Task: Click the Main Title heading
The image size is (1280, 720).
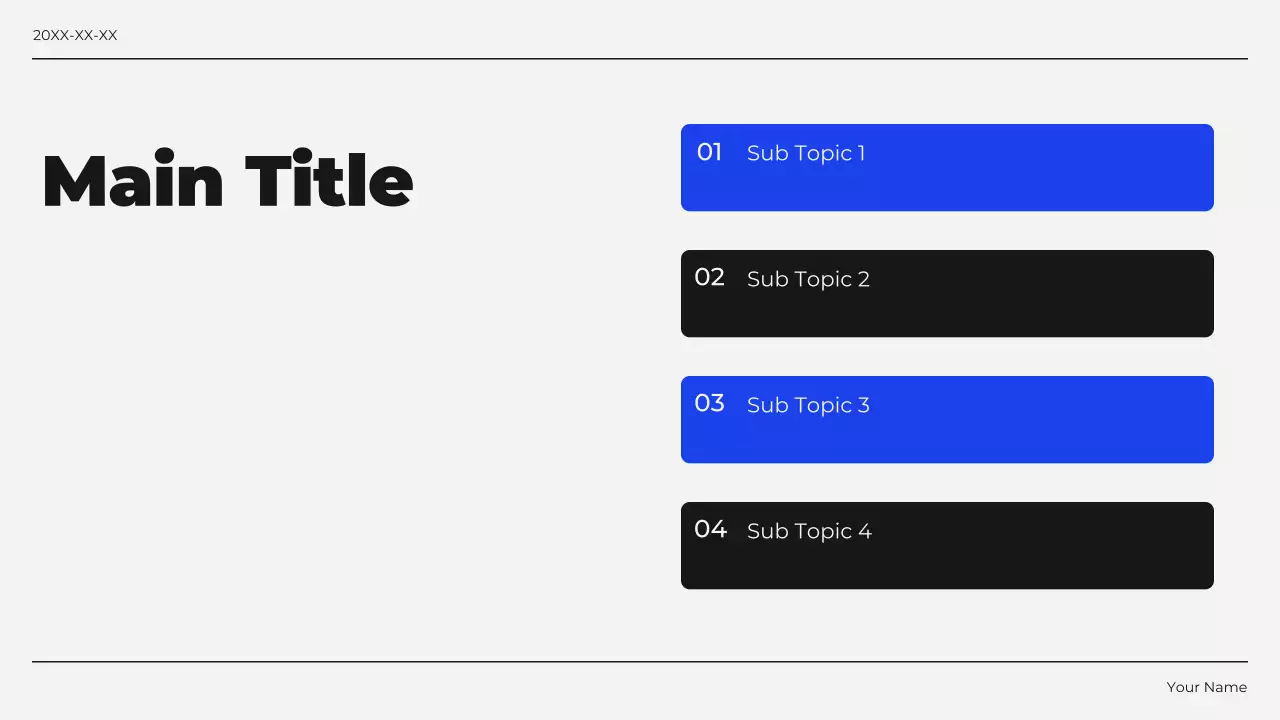Action: 227,182
